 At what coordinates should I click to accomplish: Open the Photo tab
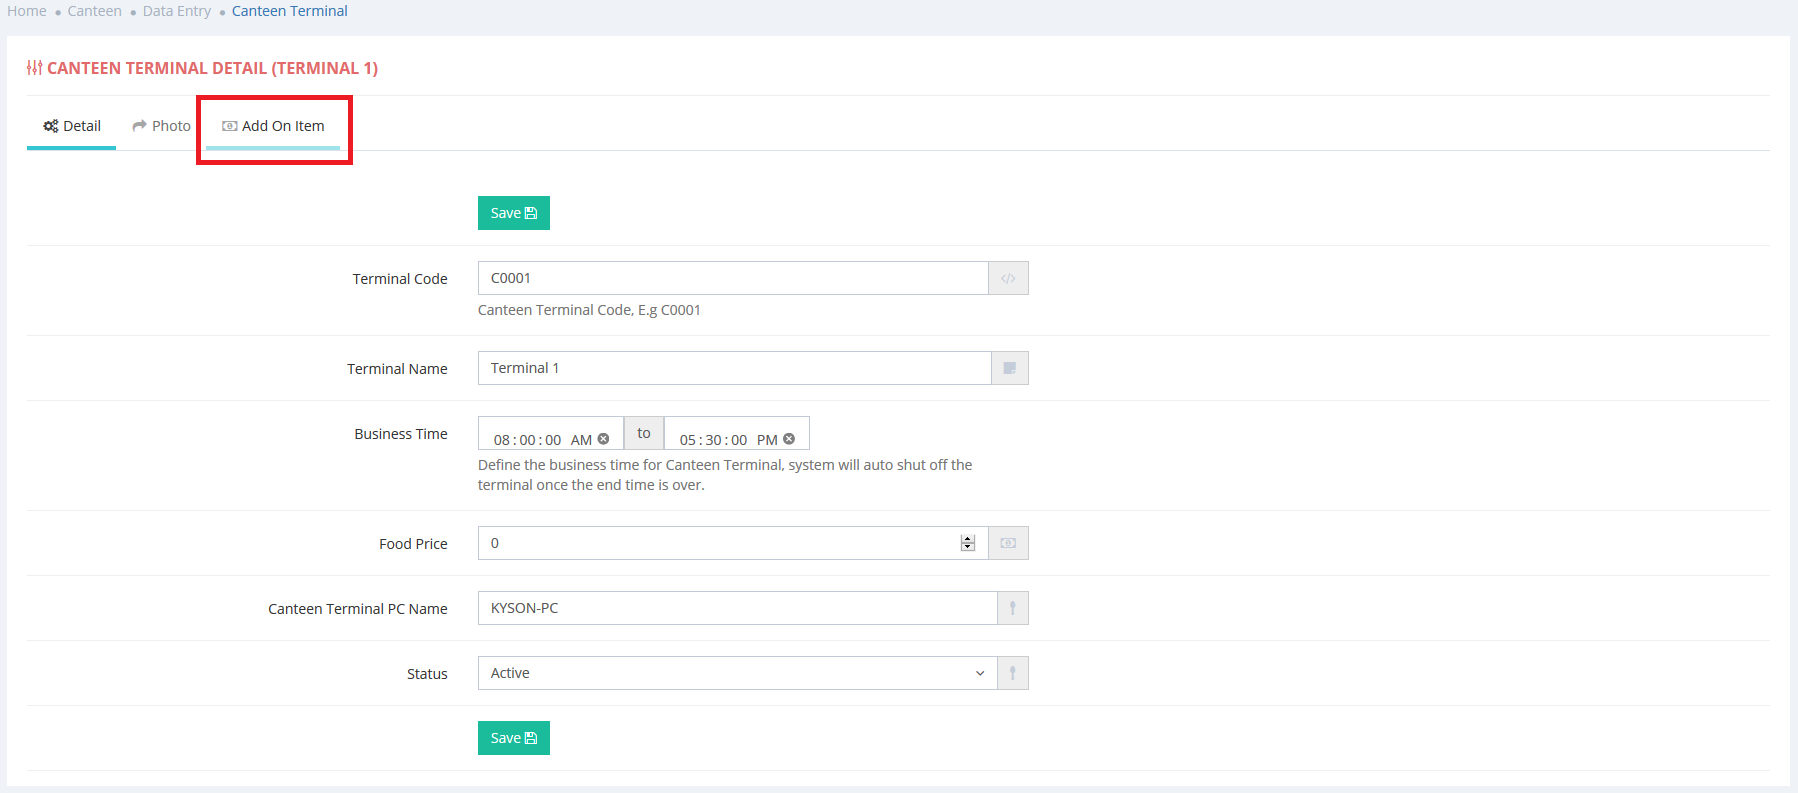161,126
